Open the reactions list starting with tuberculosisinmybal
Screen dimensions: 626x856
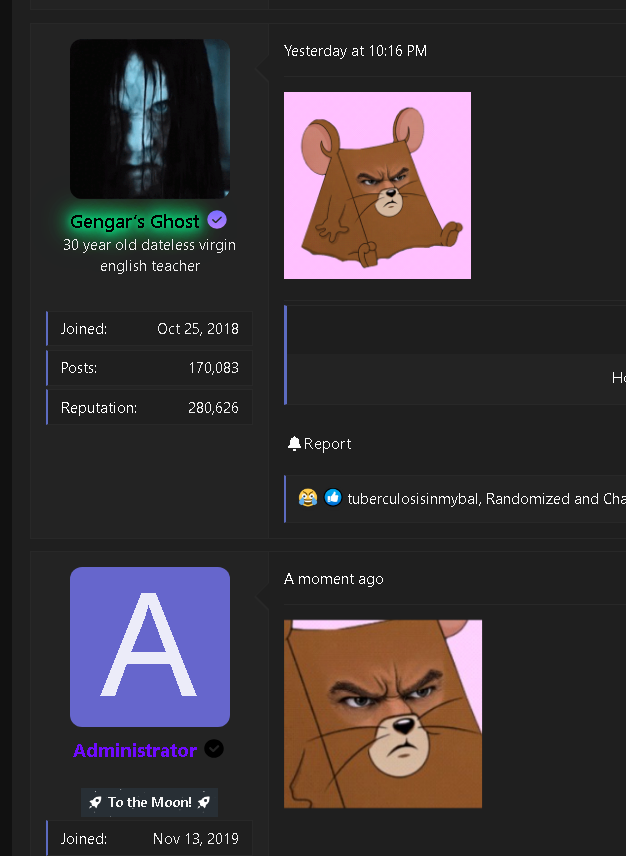[x=486, y=498]
